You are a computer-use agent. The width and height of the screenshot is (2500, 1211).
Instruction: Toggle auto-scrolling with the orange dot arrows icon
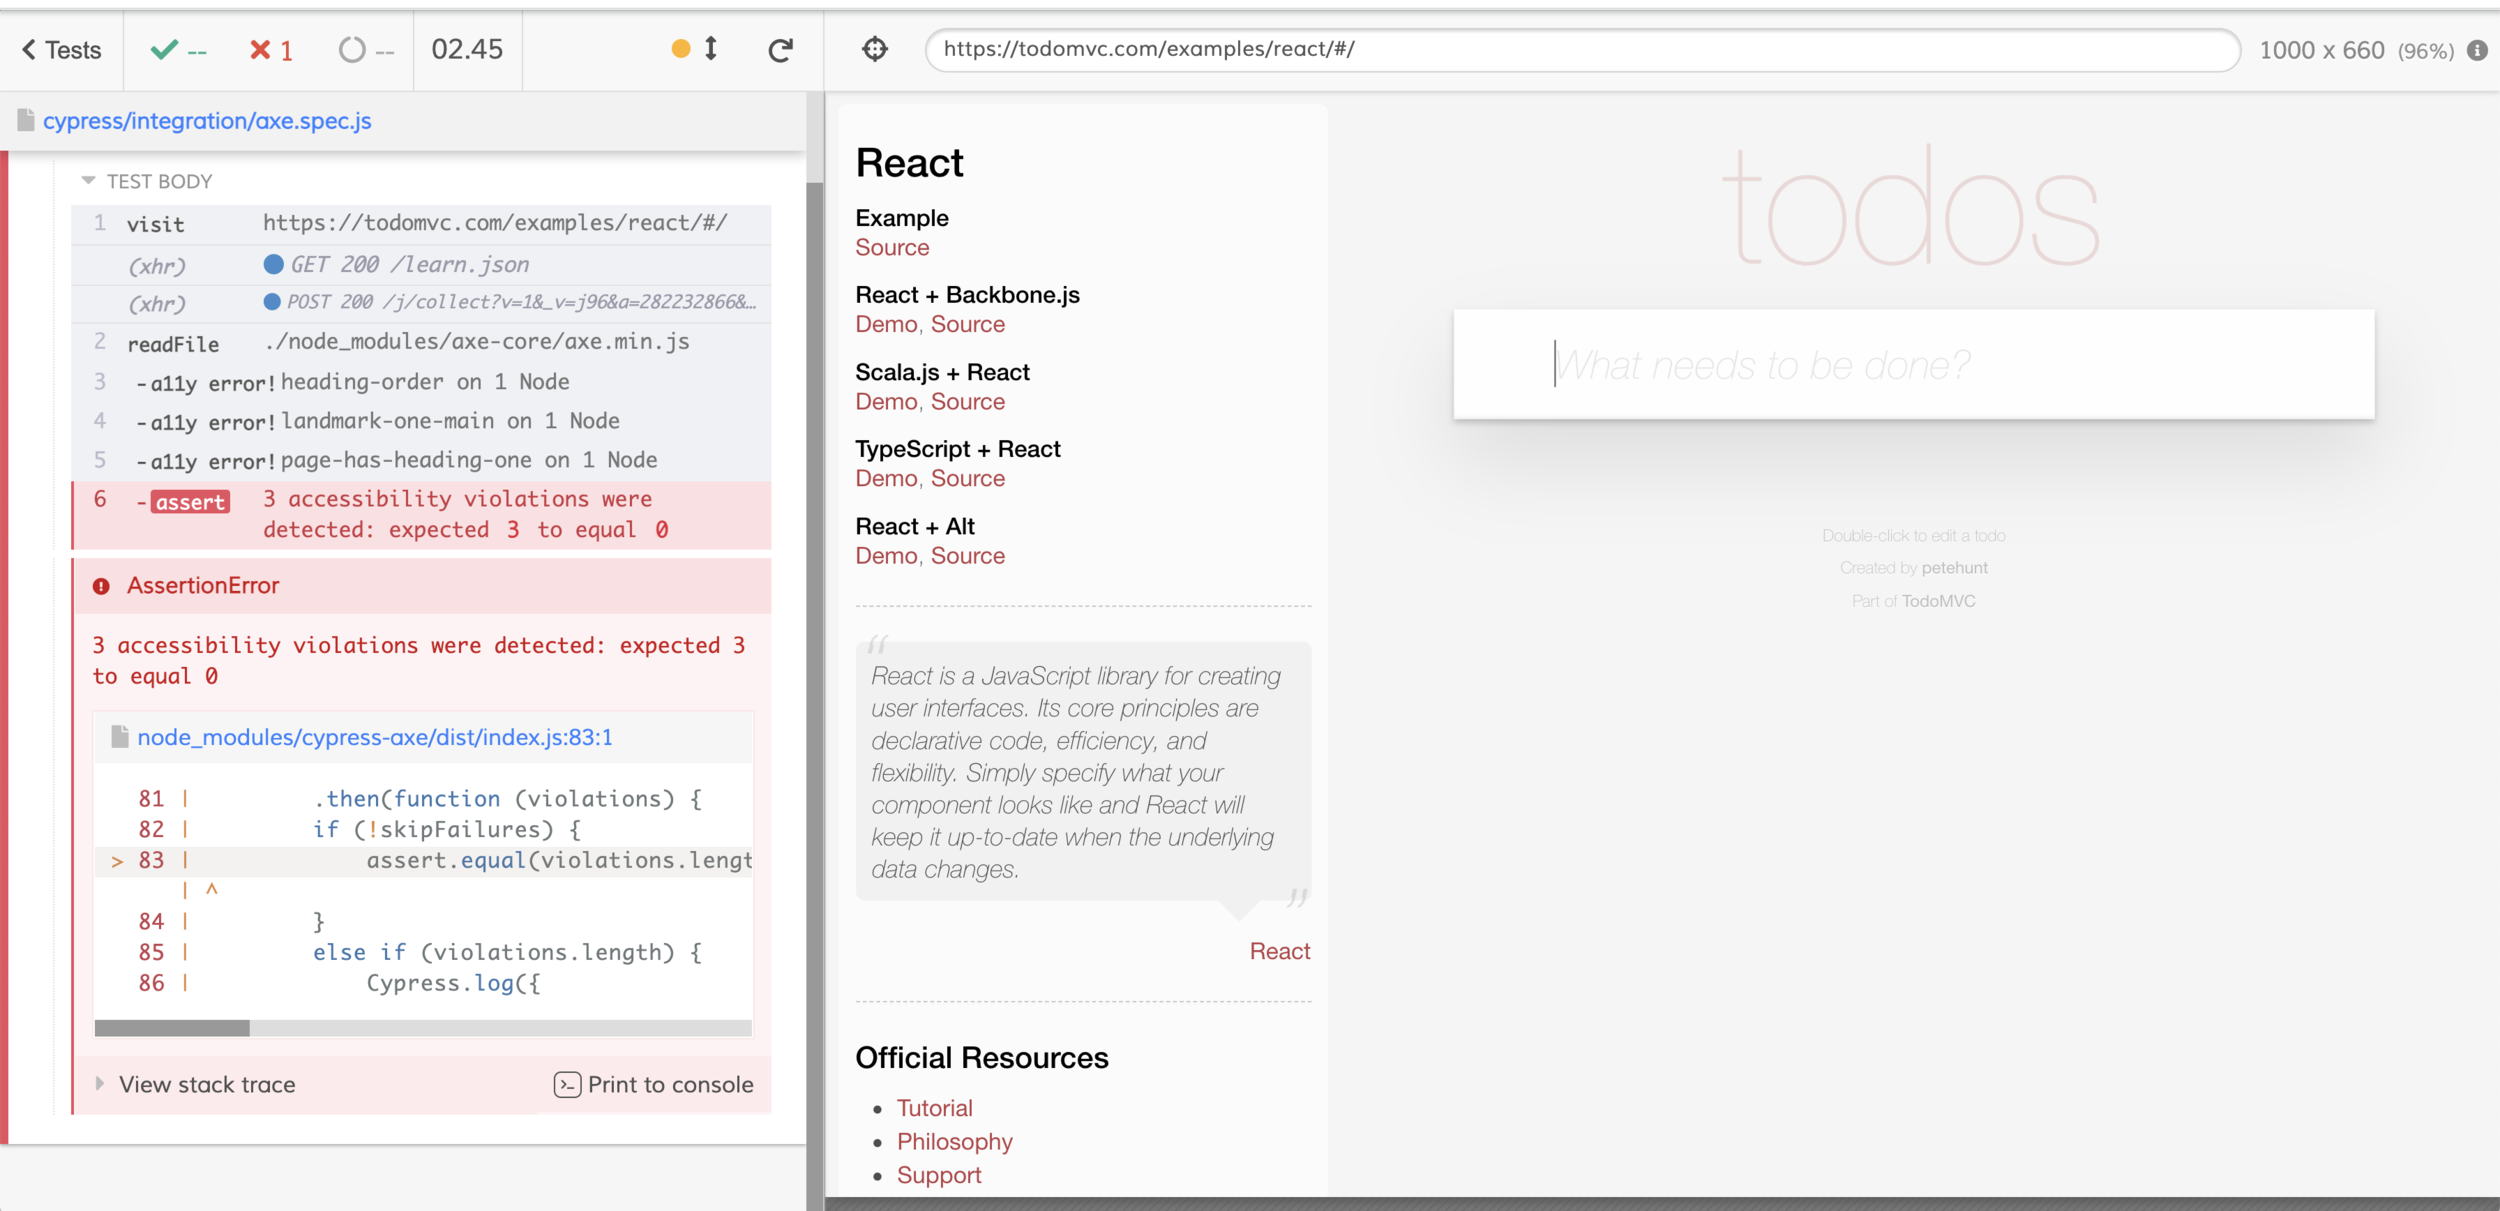coord(695,49)
